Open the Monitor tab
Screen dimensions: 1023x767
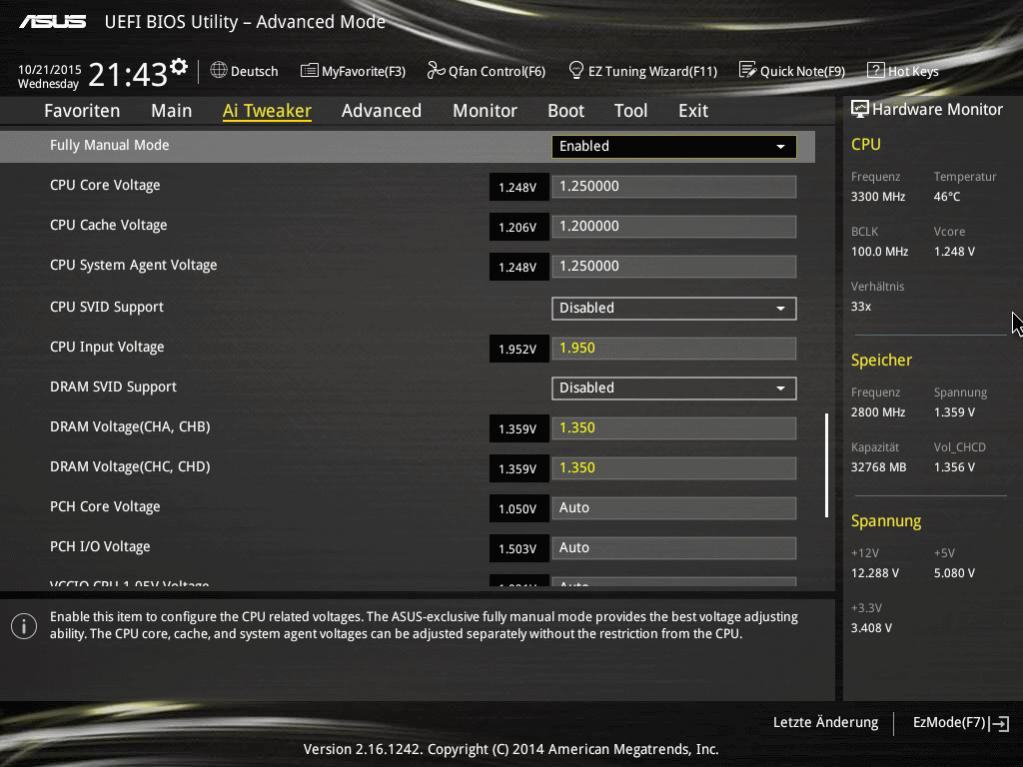485,111
